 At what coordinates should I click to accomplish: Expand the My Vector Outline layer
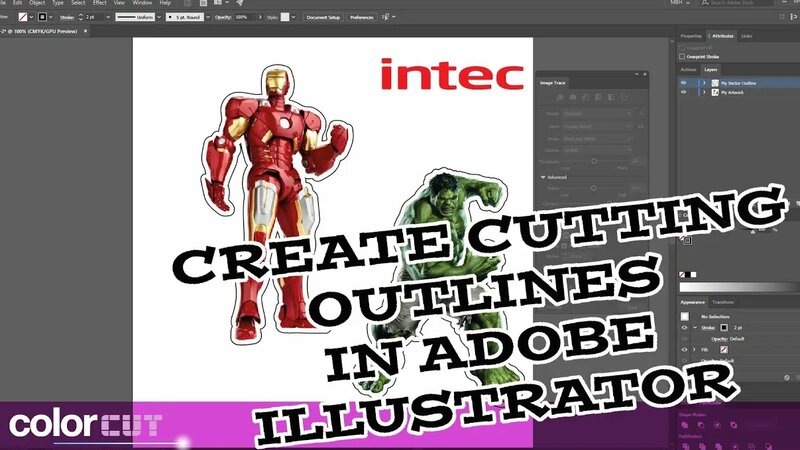[704, 83]
